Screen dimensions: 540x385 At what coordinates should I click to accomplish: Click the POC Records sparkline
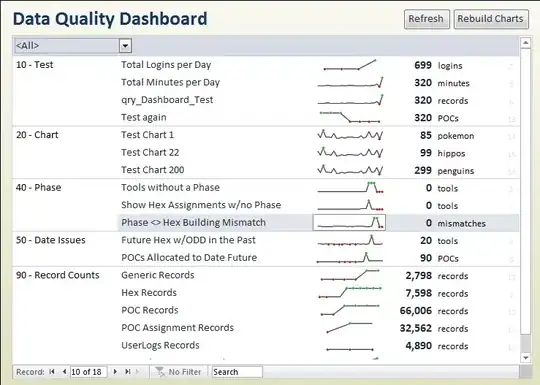[350, 310]
